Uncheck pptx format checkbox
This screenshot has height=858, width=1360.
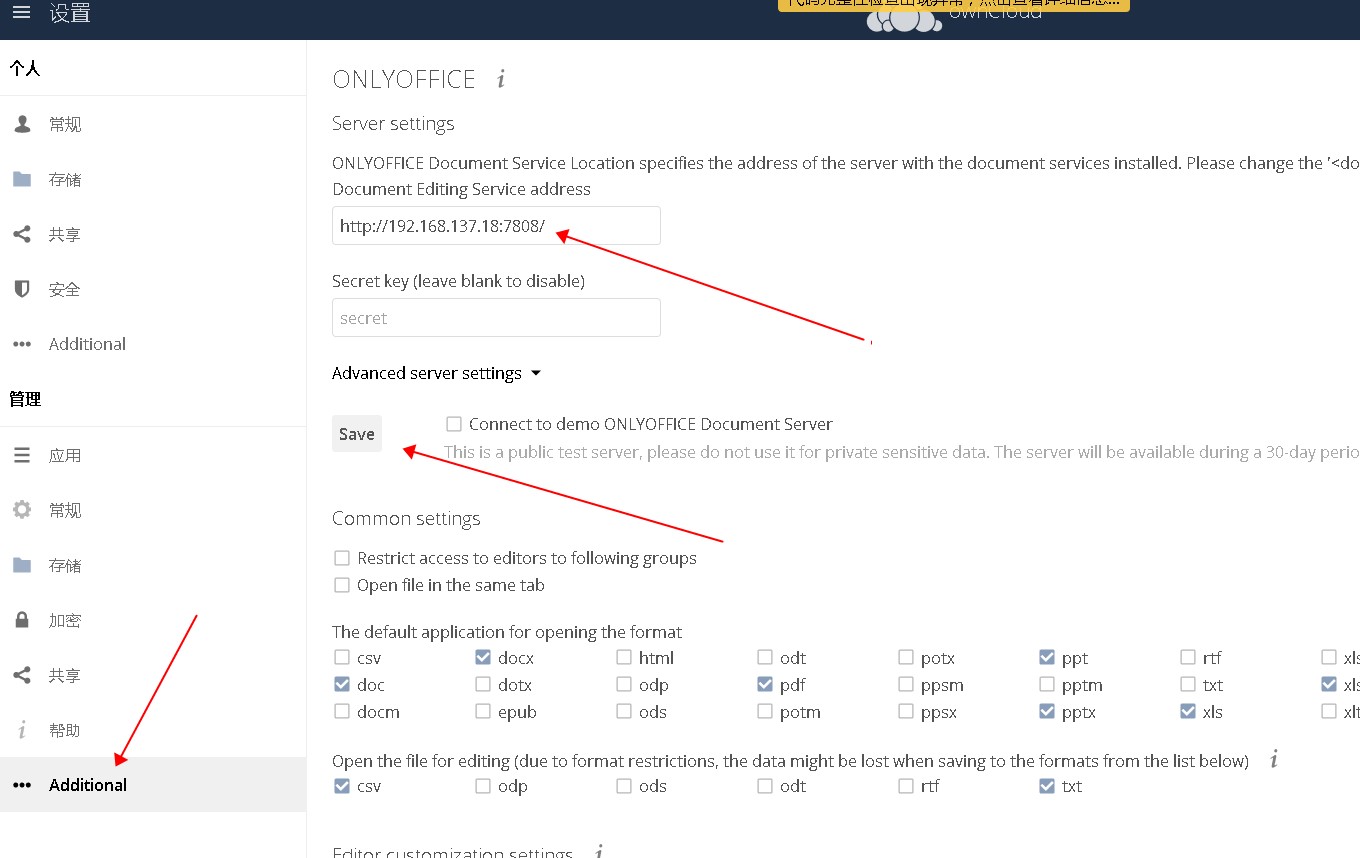click(x=1047, y=712)
